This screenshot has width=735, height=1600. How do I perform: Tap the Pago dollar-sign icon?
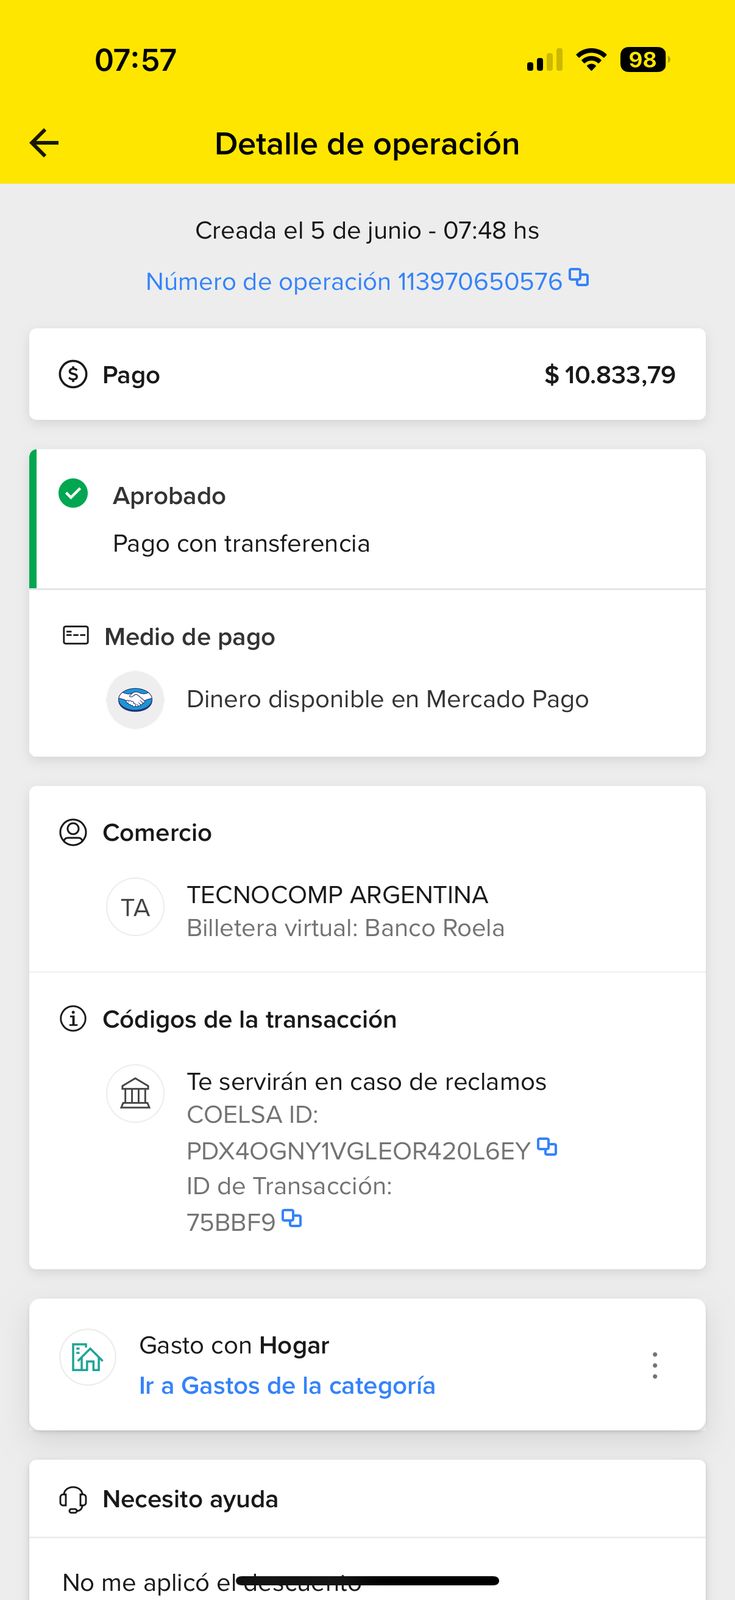(x=73, y=375)
